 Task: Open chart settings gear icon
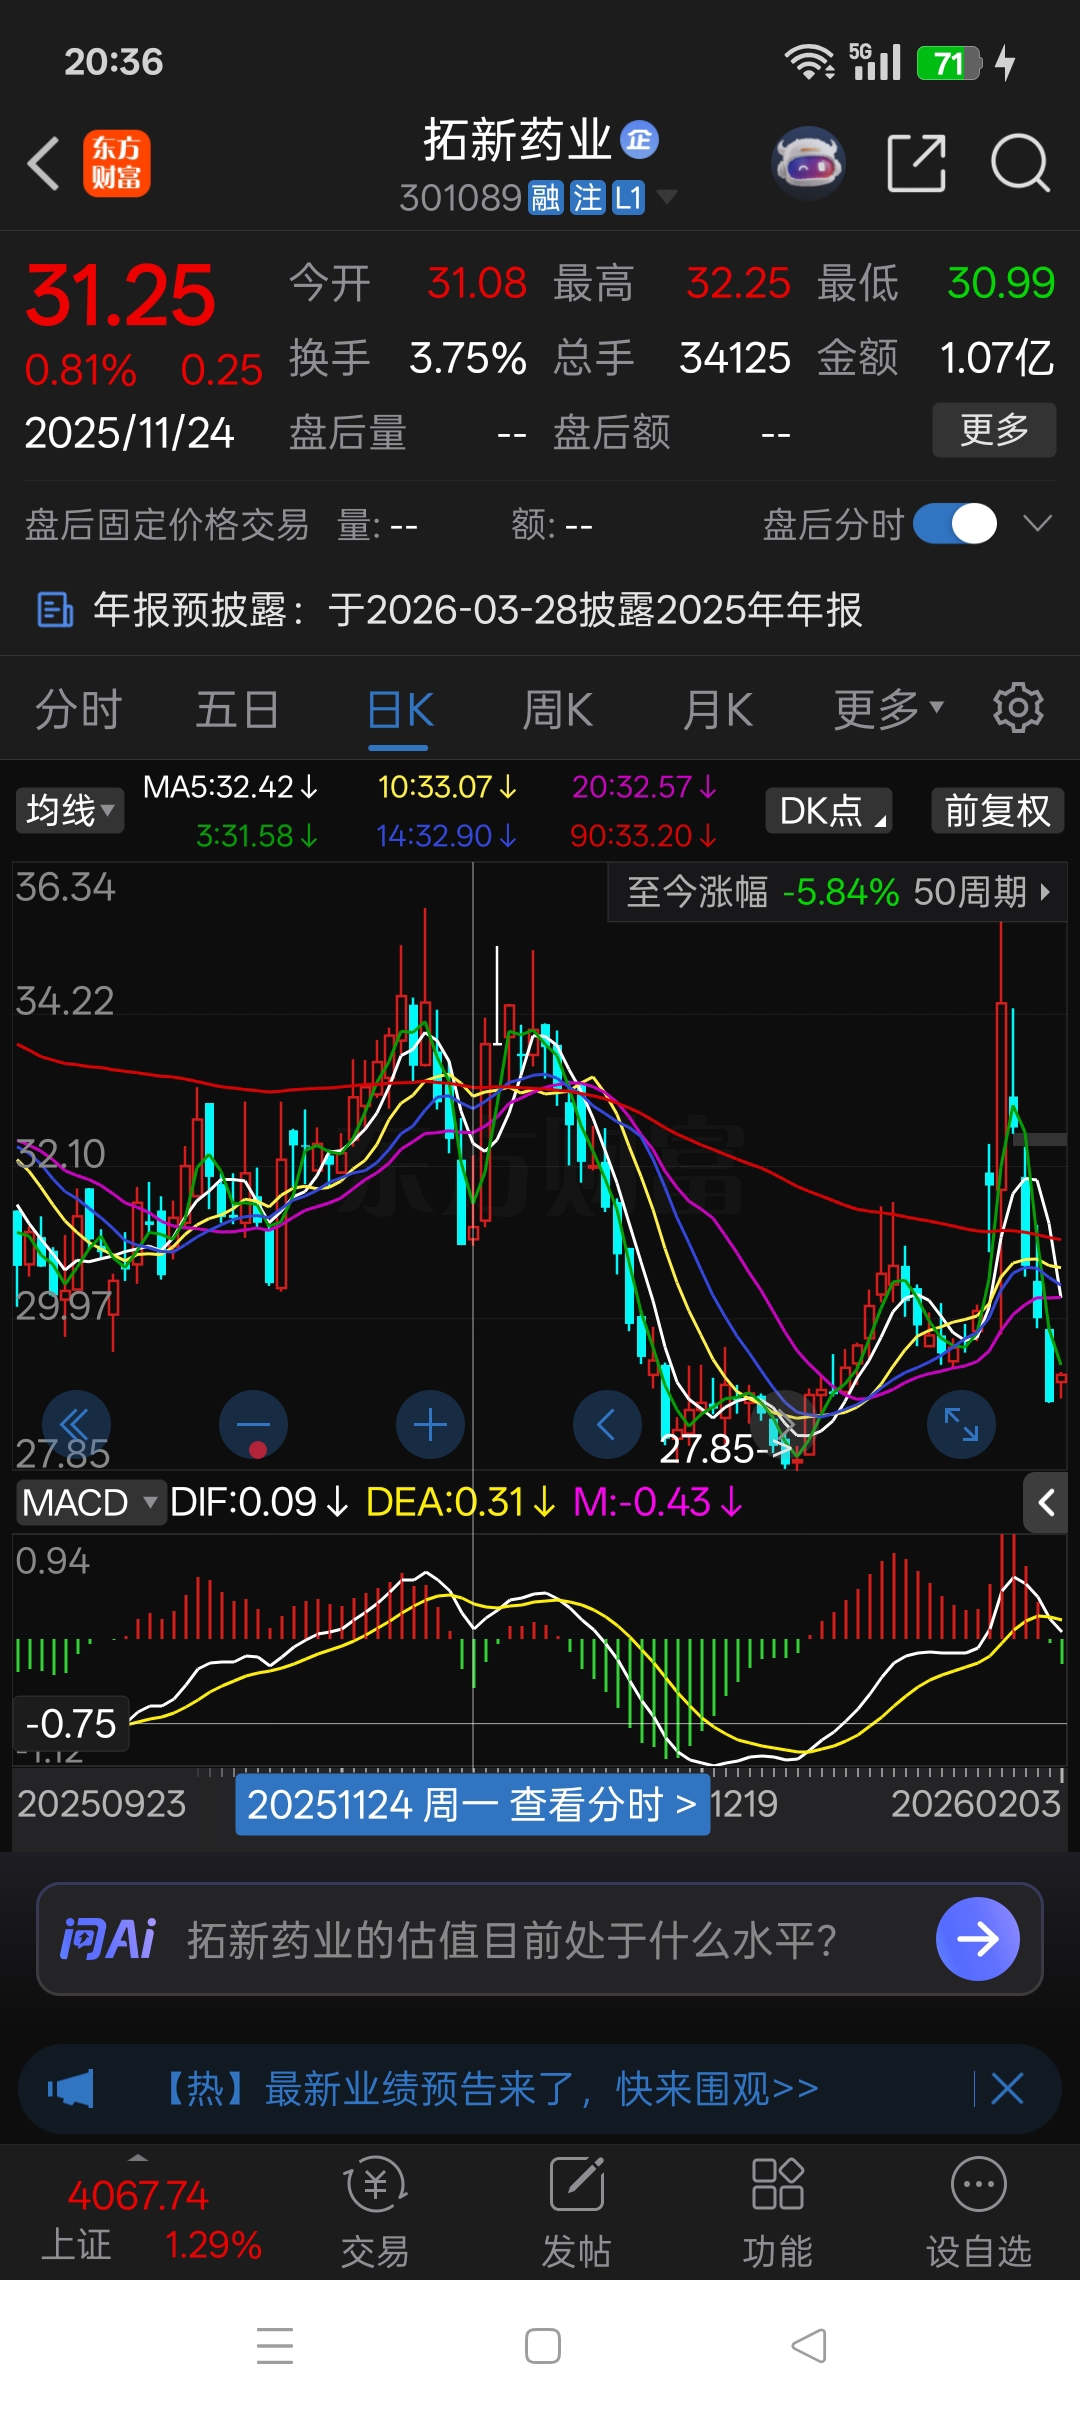pyautogui.click(x=1018, y=708)
